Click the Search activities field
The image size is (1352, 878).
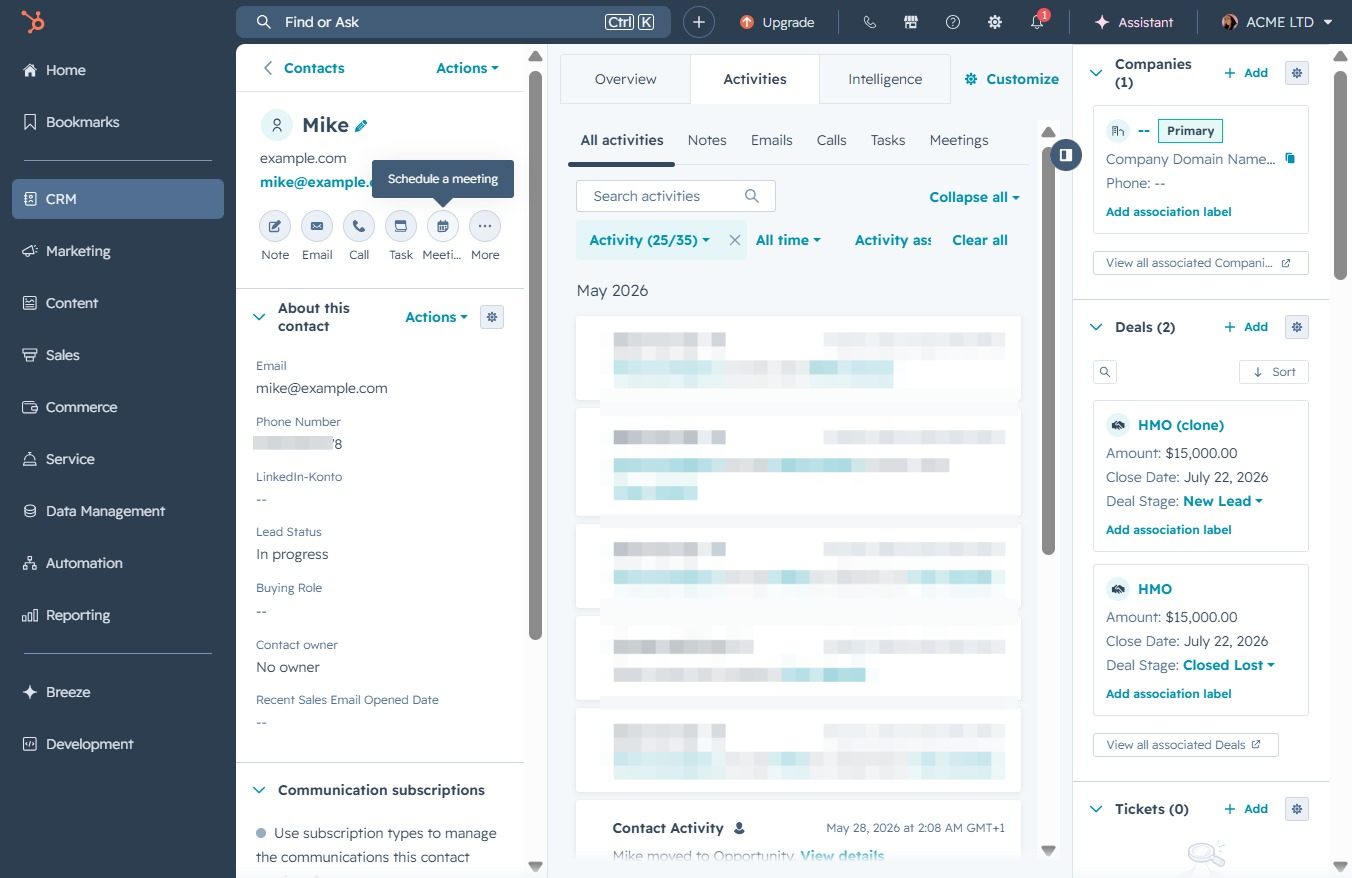(676, 196)
